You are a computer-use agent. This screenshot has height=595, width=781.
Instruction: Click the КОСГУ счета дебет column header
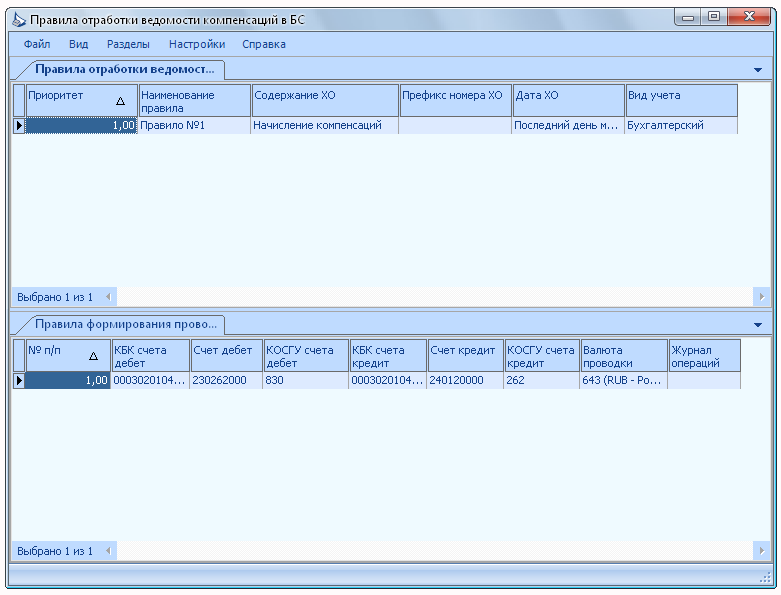click(x=306, y=356)
